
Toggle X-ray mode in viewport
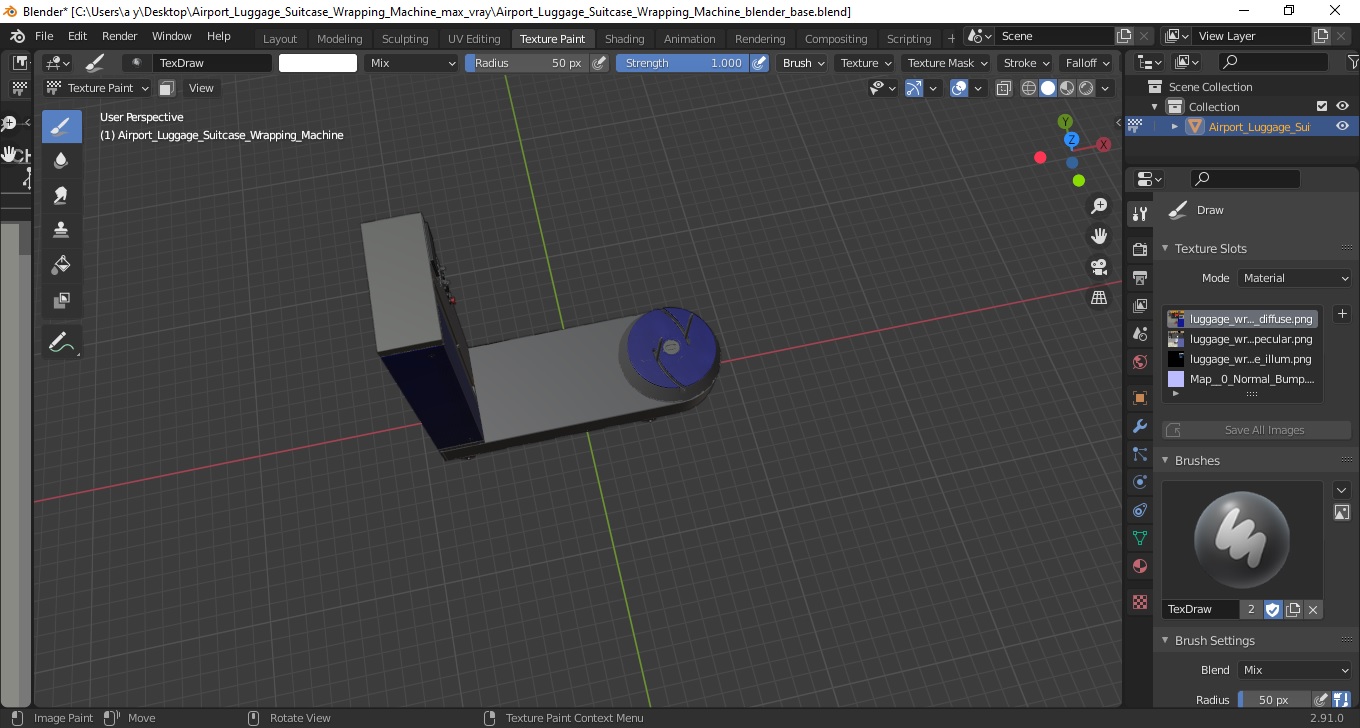pos(1003,88)
